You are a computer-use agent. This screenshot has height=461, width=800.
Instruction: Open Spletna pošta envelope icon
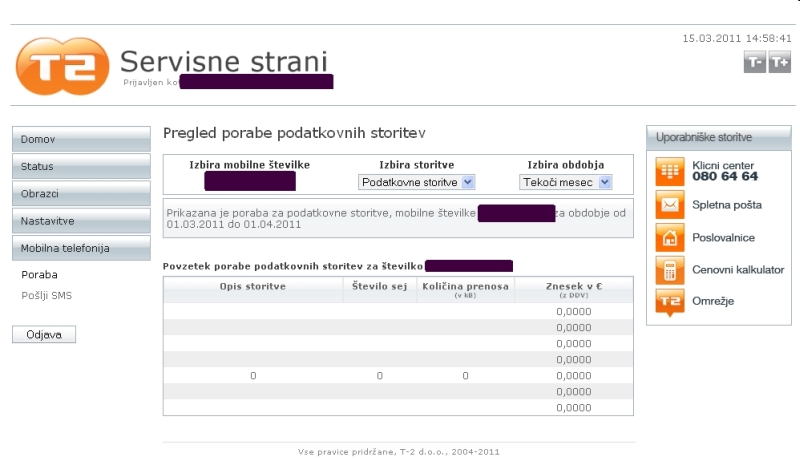point(669,204)
